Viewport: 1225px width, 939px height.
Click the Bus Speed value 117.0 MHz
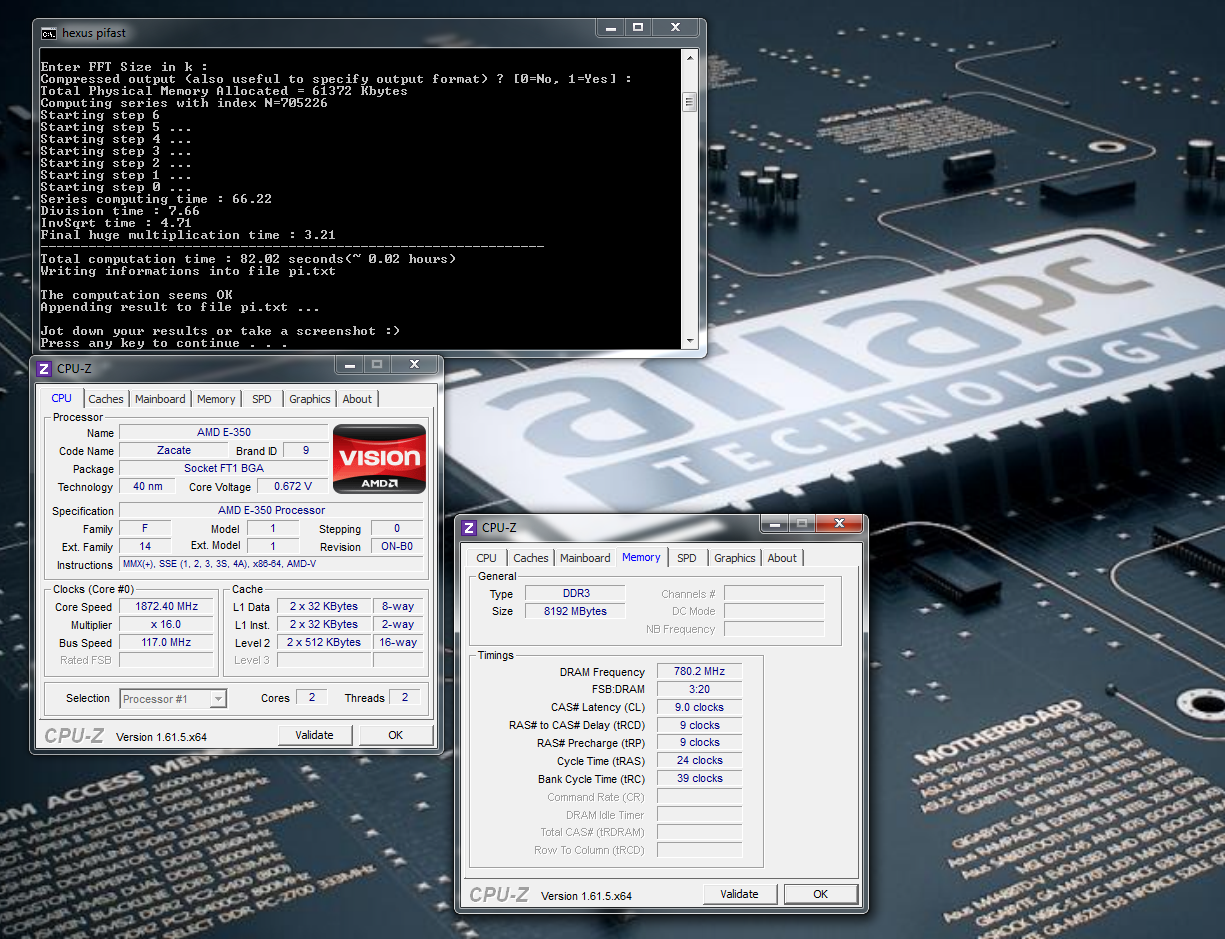[167, 642]
